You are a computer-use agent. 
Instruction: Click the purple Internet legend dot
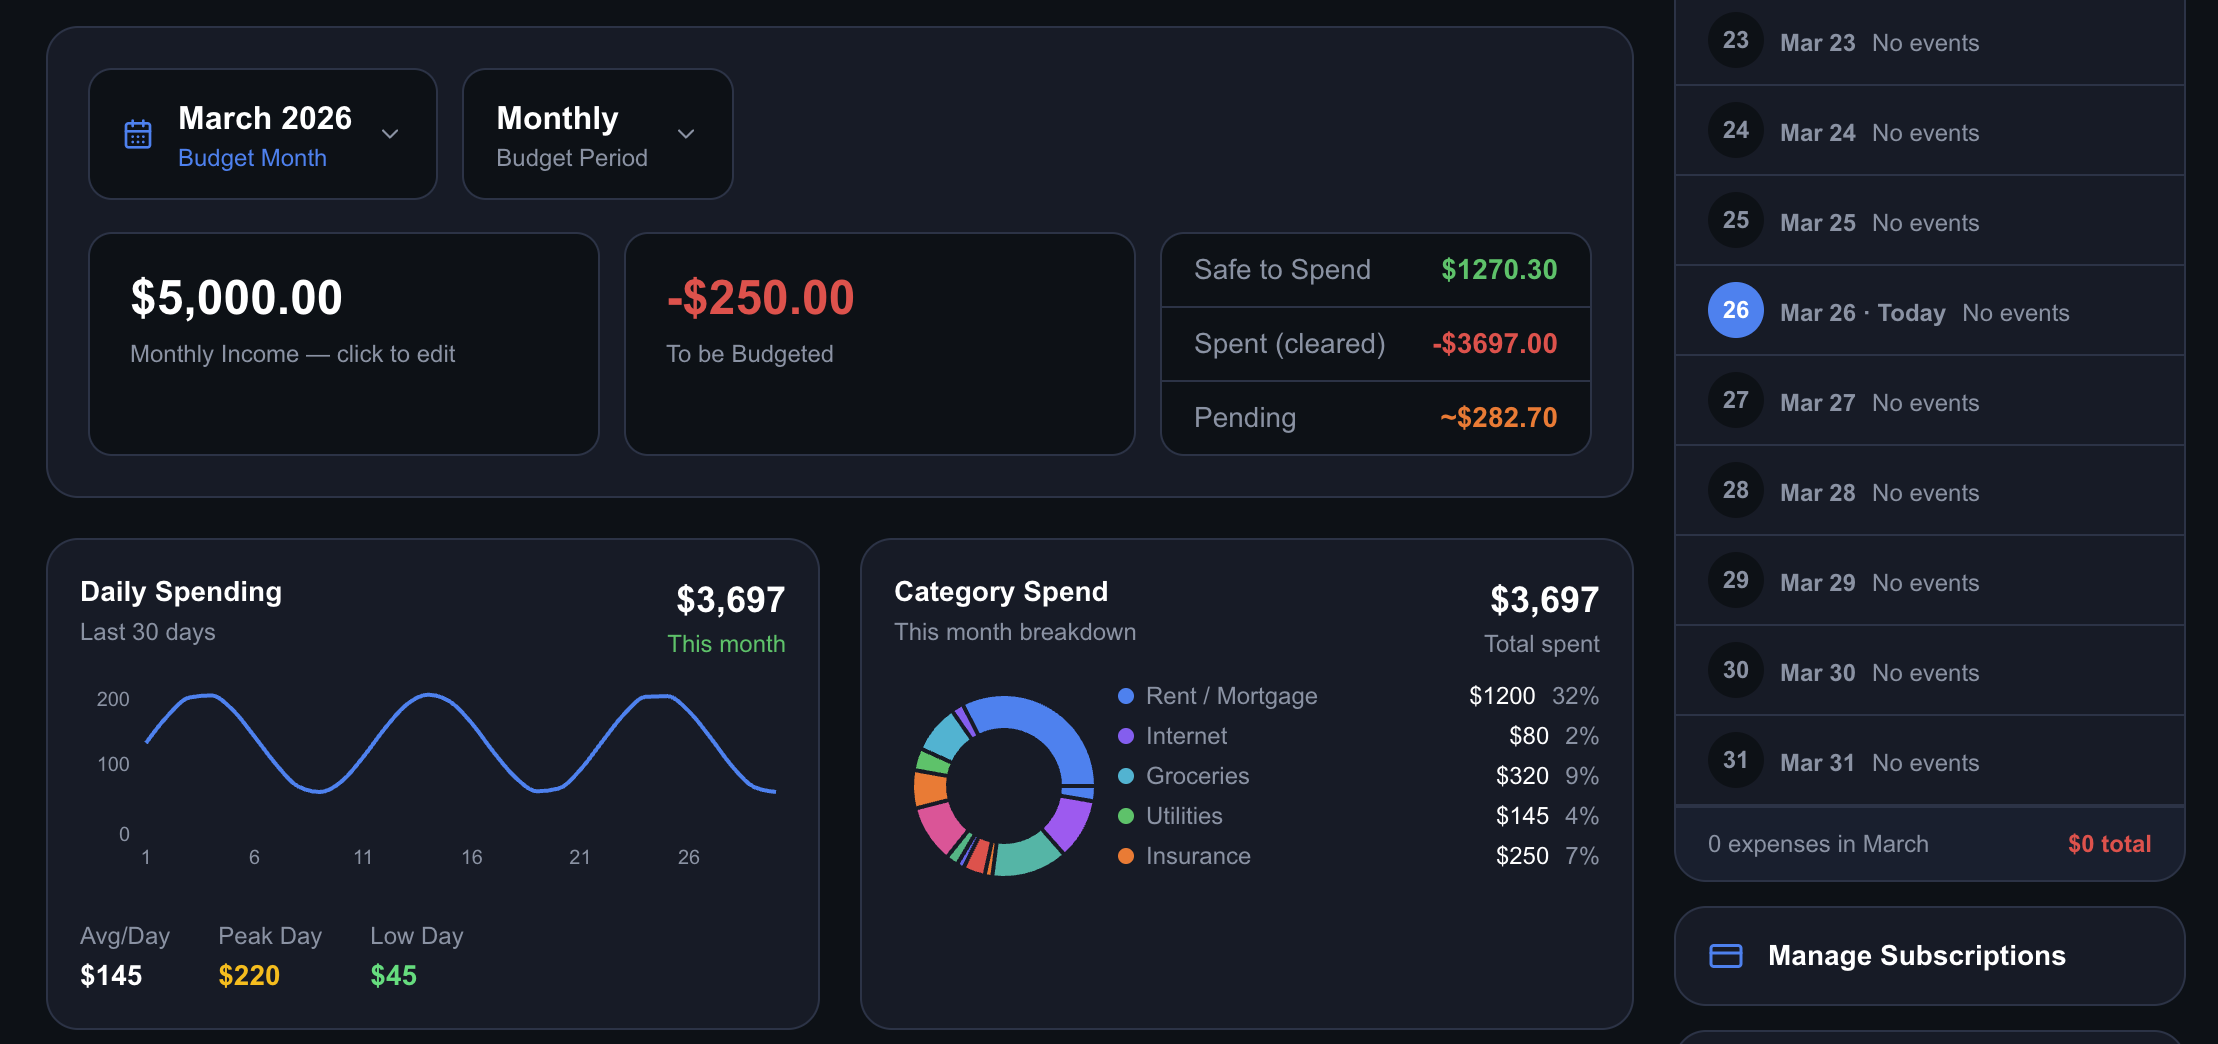(x=1126, y=736)
